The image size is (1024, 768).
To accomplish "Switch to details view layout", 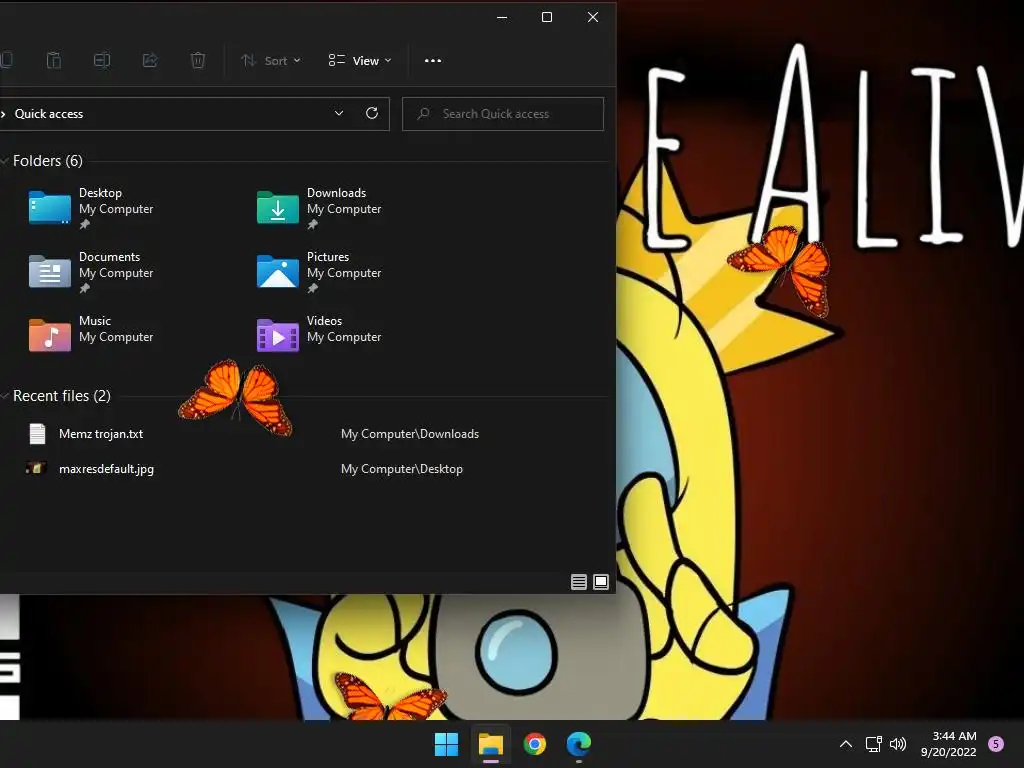I will coord(579,582).
